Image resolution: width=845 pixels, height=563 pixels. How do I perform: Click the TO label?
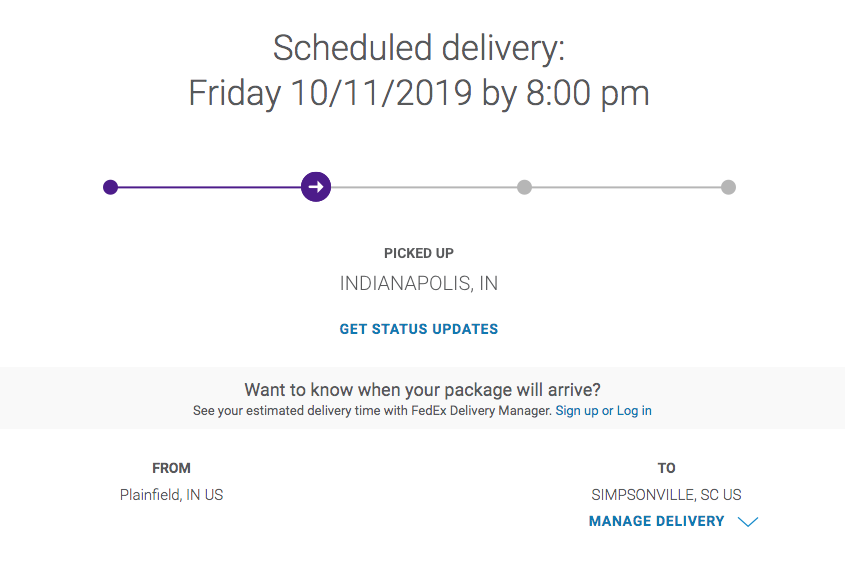click(666, 468)
